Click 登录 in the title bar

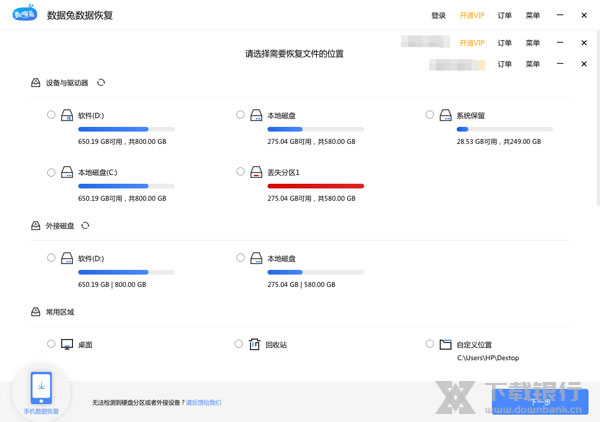click(439, 15)
